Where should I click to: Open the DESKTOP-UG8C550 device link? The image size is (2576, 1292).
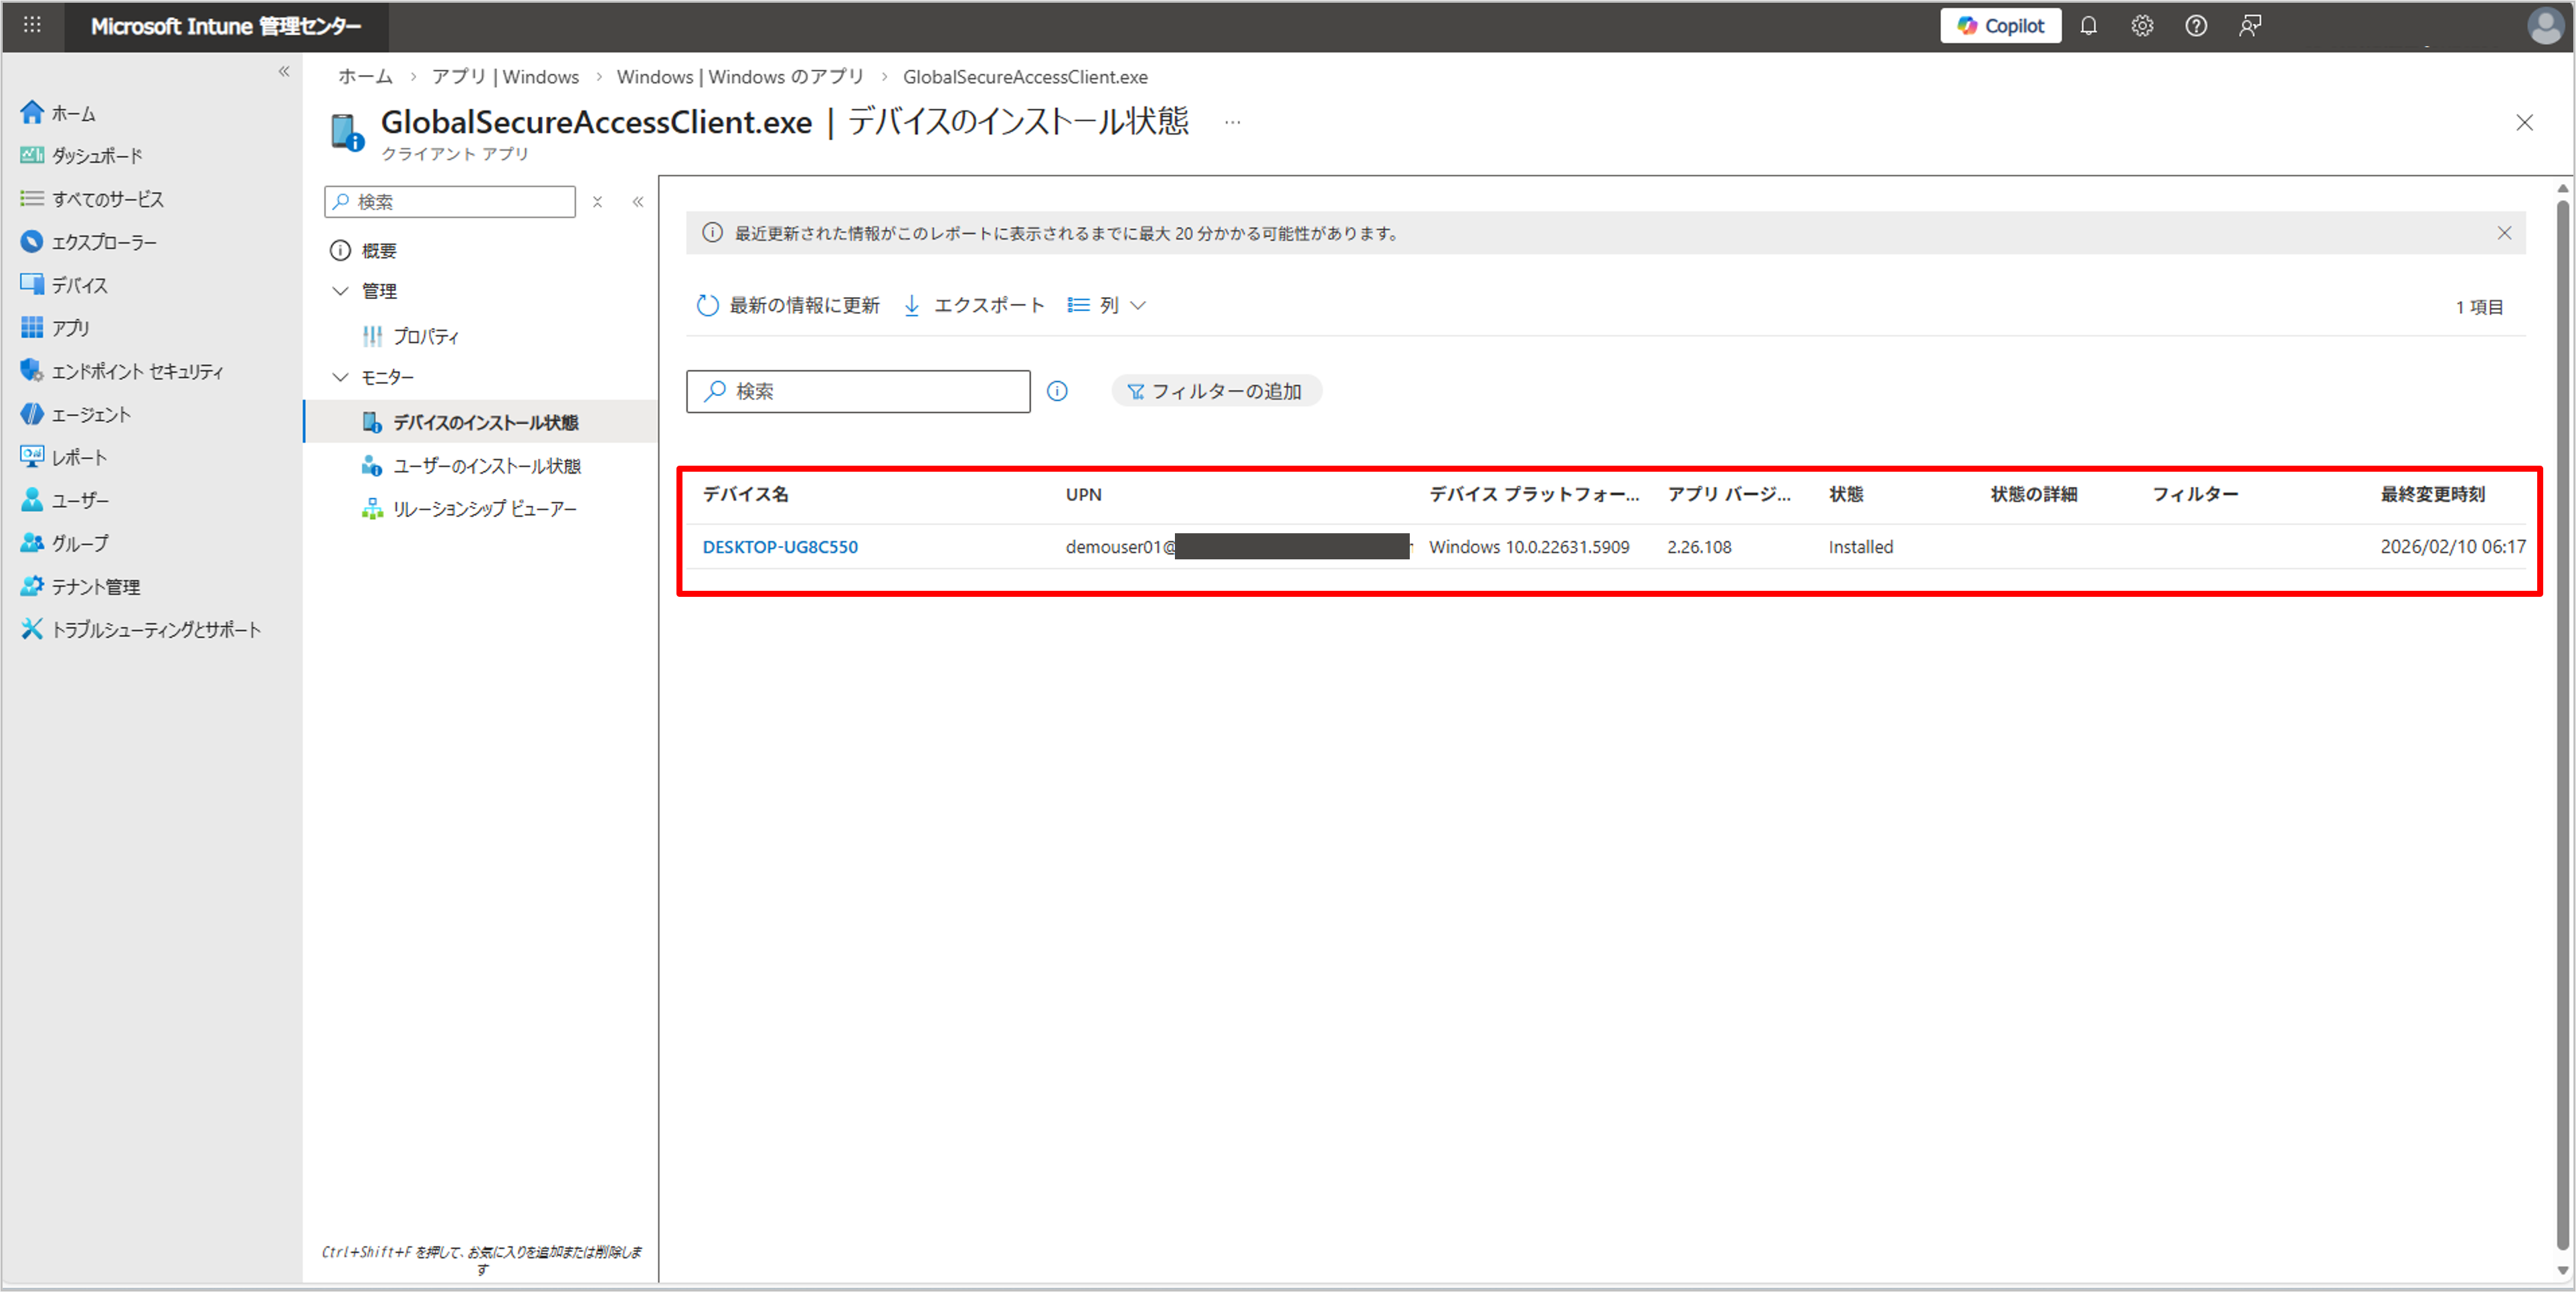point(780,547)
